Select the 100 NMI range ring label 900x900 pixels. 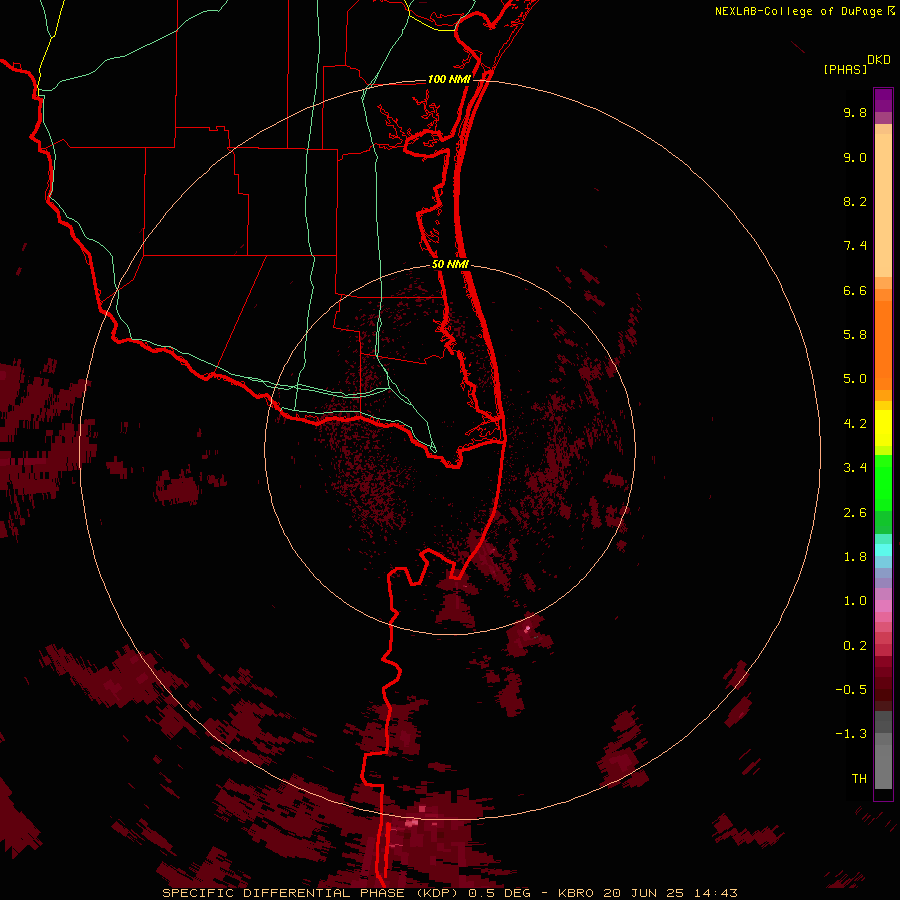coord(449,79)
